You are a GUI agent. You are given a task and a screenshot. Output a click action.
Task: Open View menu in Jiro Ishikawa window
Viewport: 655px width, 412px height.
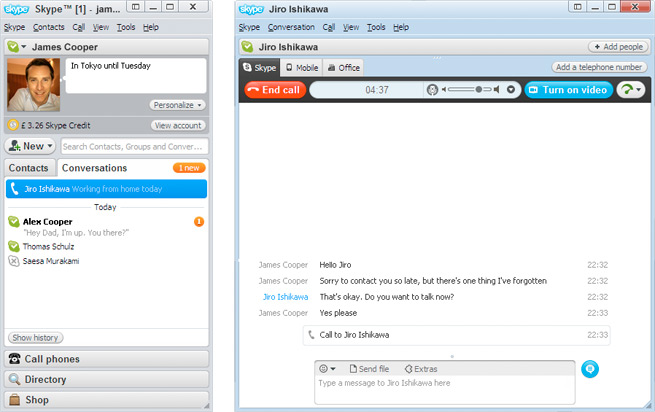pyautogui.click(x=351, y=27)
